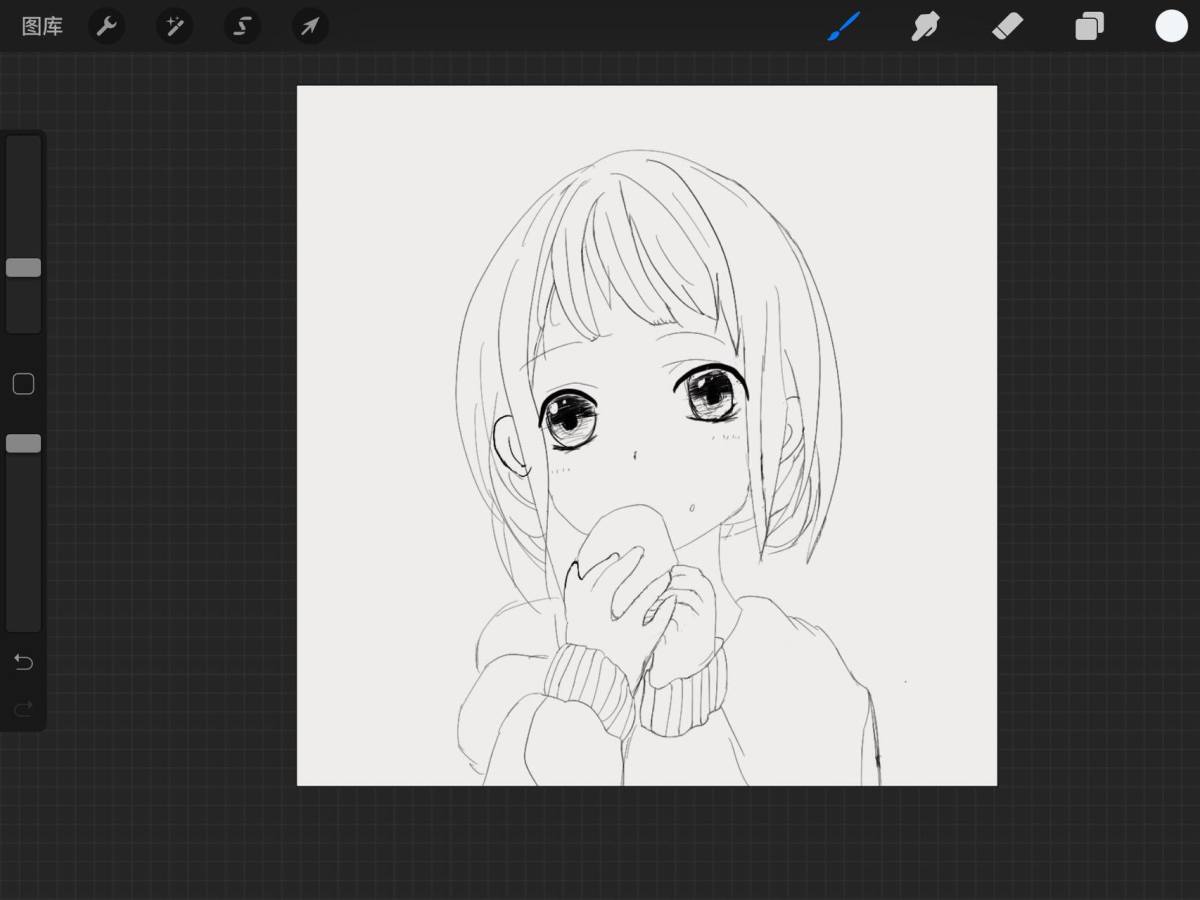
Task: Click the brush size slider handle
Action: (x=23, y=268)
